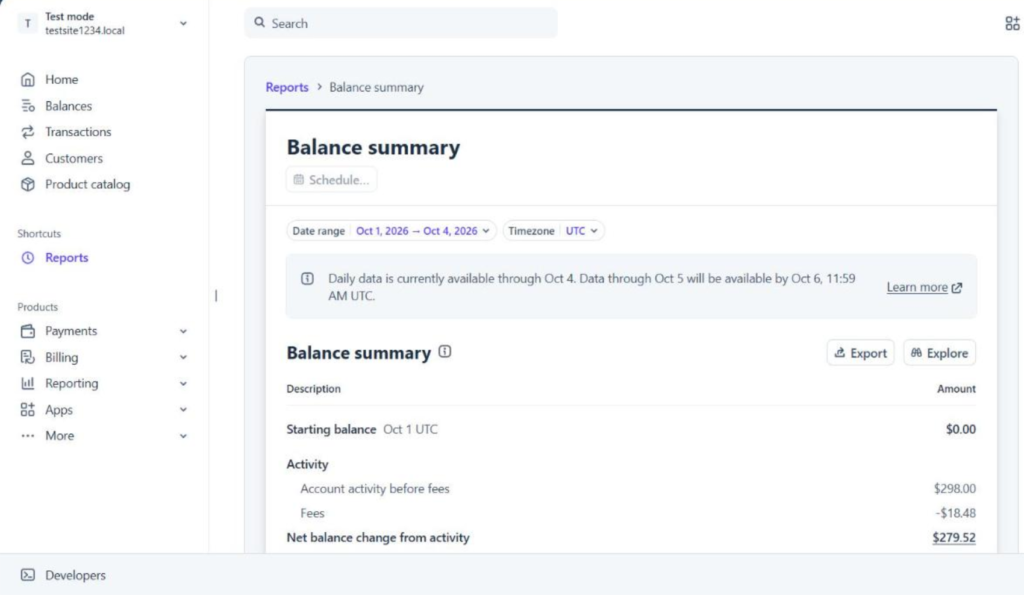The image size is (1024, 595).
Task: Click the Payments wallet icon
Action: (27, 331)
